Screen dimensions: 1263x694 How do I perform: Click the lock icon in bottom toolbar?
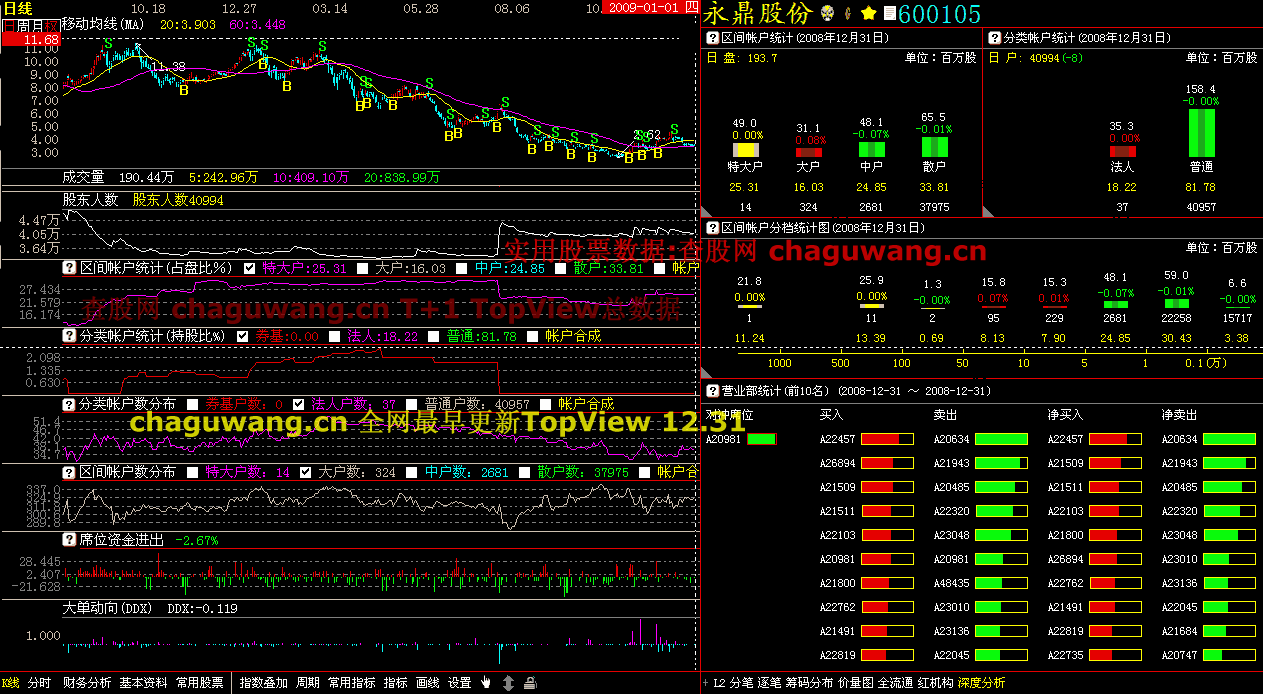(x=530, y=683)
